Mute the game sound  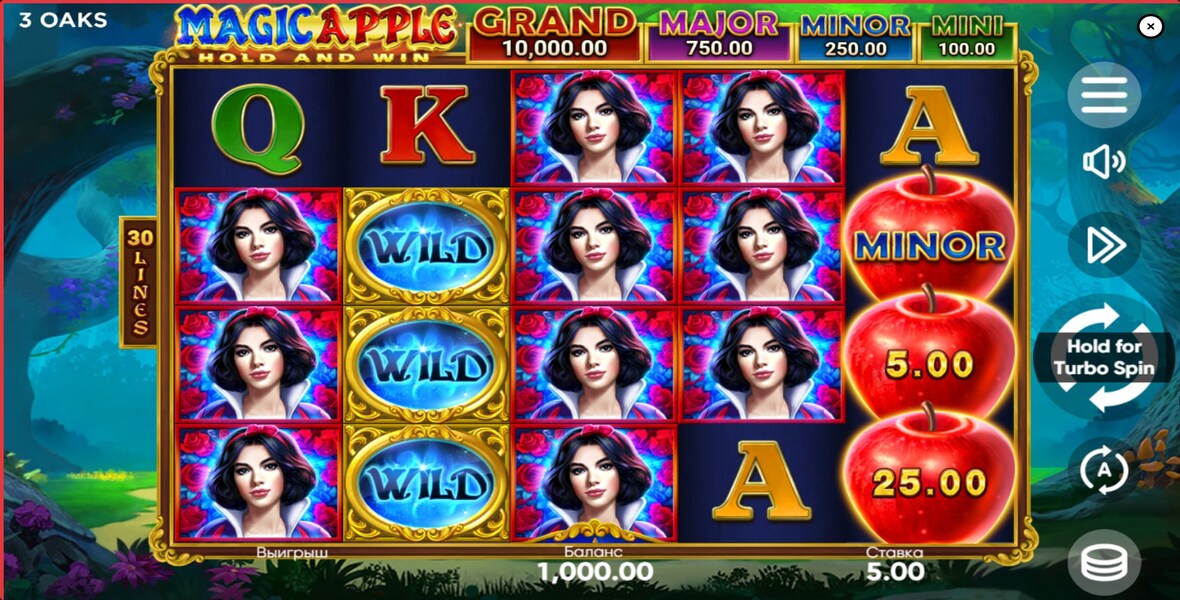pos(1104,162)
